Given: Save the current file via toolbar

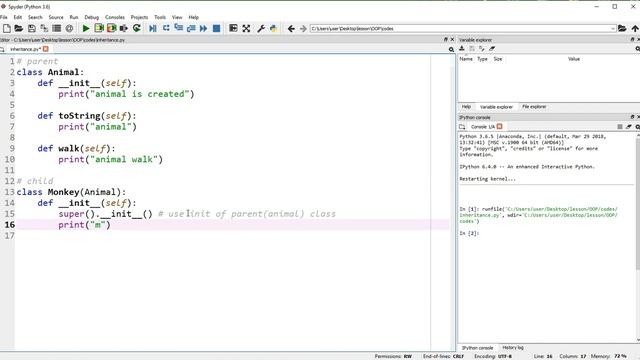Looking at the screenshot, I should pos(32,28).
